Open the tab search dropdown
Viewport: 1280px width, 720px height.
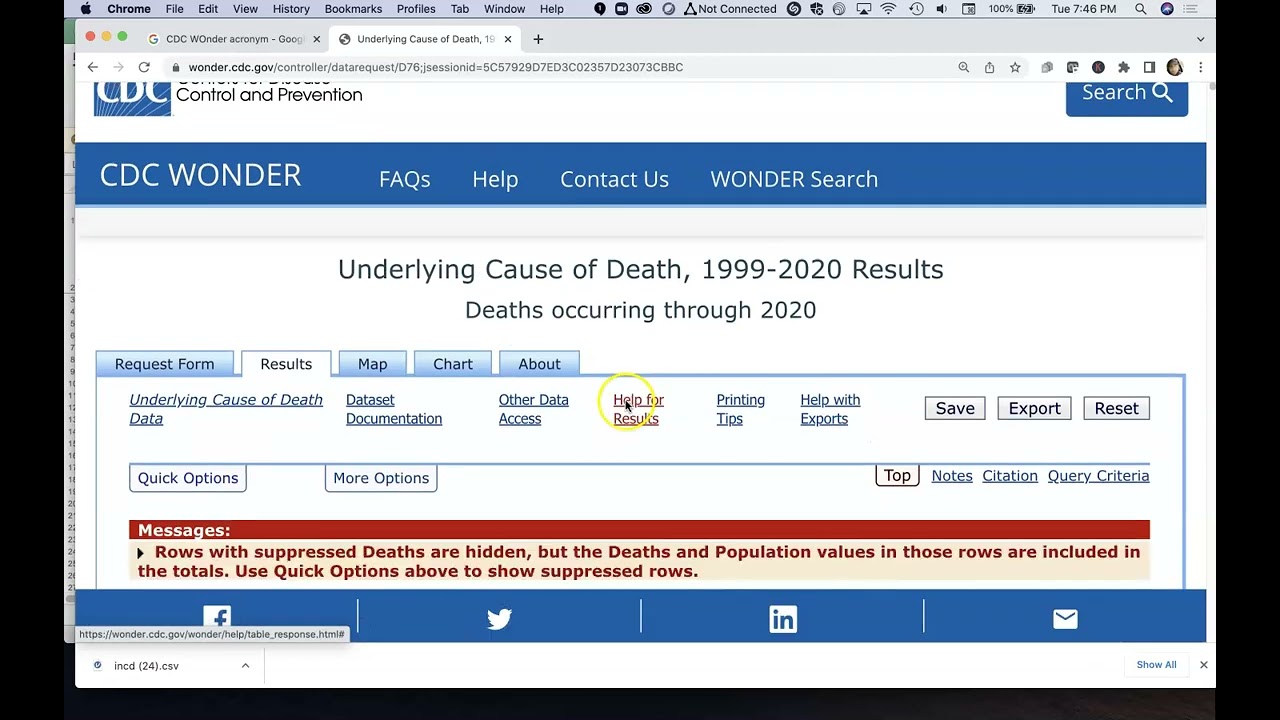click(1200, 39)
